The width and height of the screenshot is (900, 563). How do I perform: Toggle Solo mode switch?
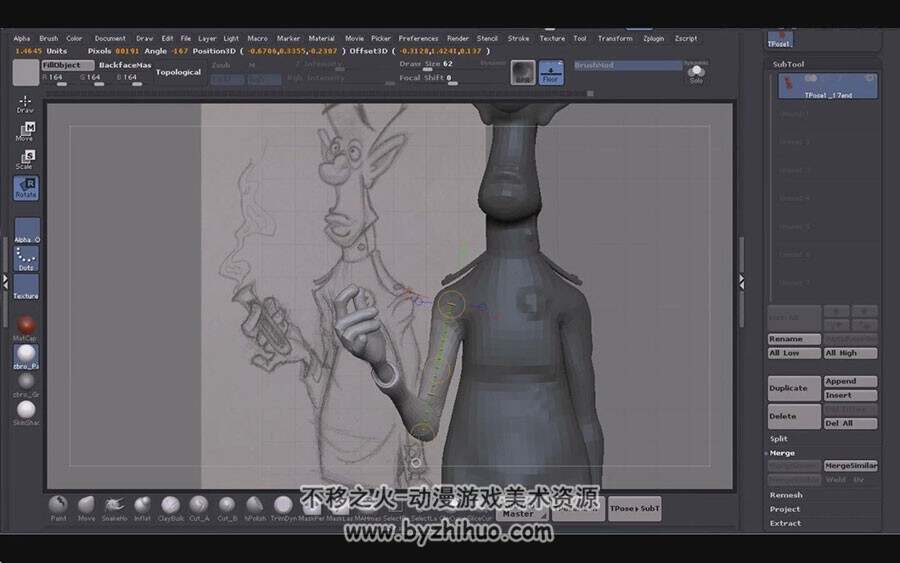tap(696, 72)
